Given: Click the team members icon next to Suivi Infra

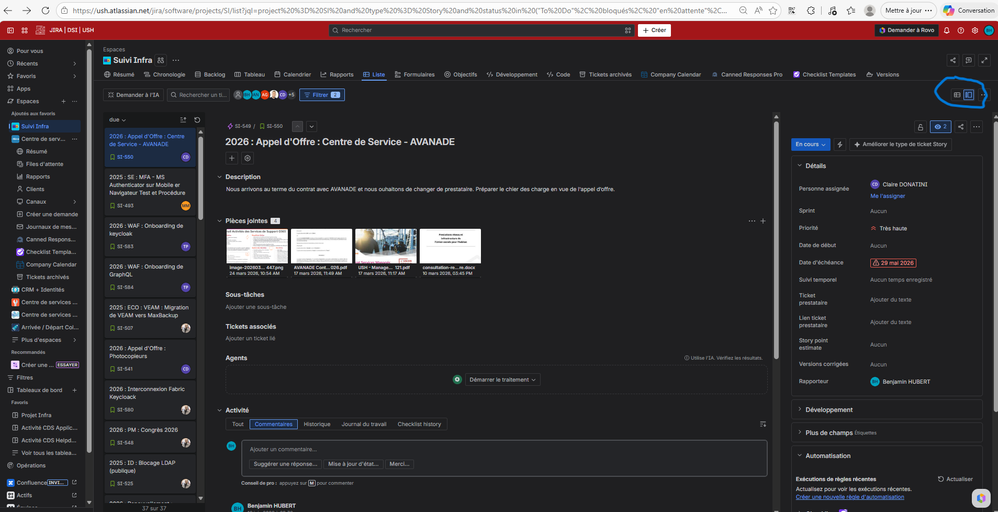Looking at the screenshot, I should coord(161,60).
